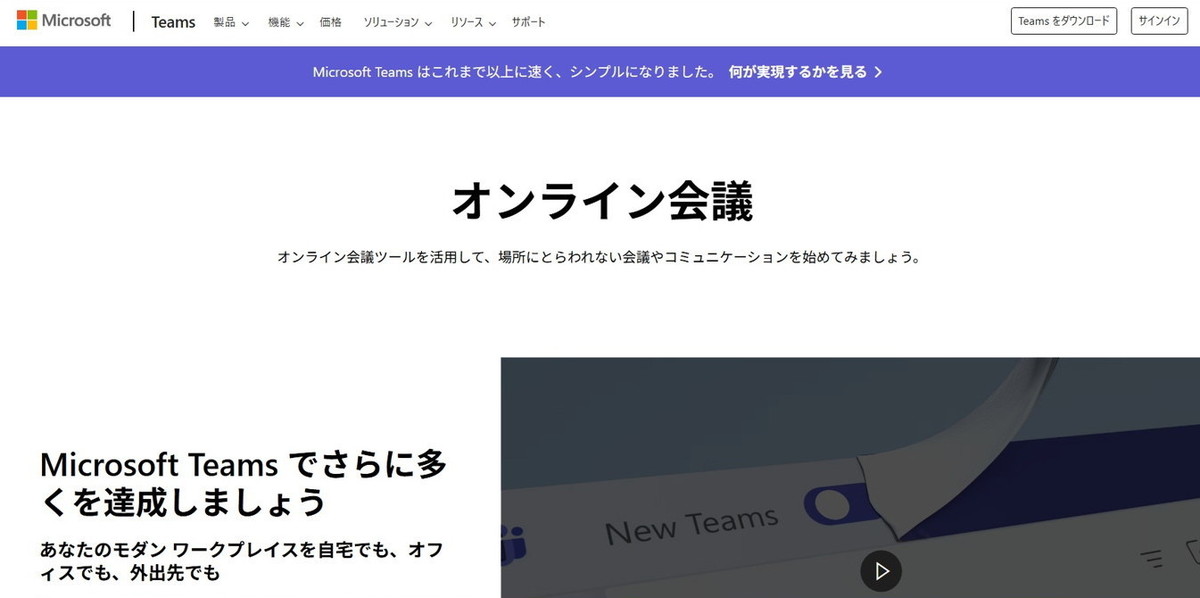Click the Microsoft Teams でさらに多くを達成しましょう heading
The height and width of the screenshot is (598, 1200).
pyautogui.click(x=243, y=483)
